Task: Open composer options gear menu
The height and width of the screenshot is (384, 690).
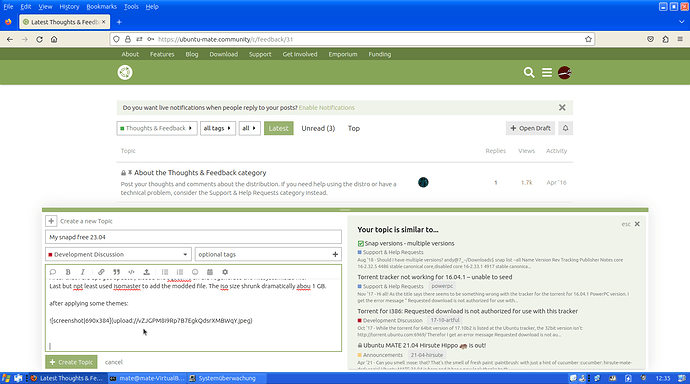Action: [x=225, y=272]
